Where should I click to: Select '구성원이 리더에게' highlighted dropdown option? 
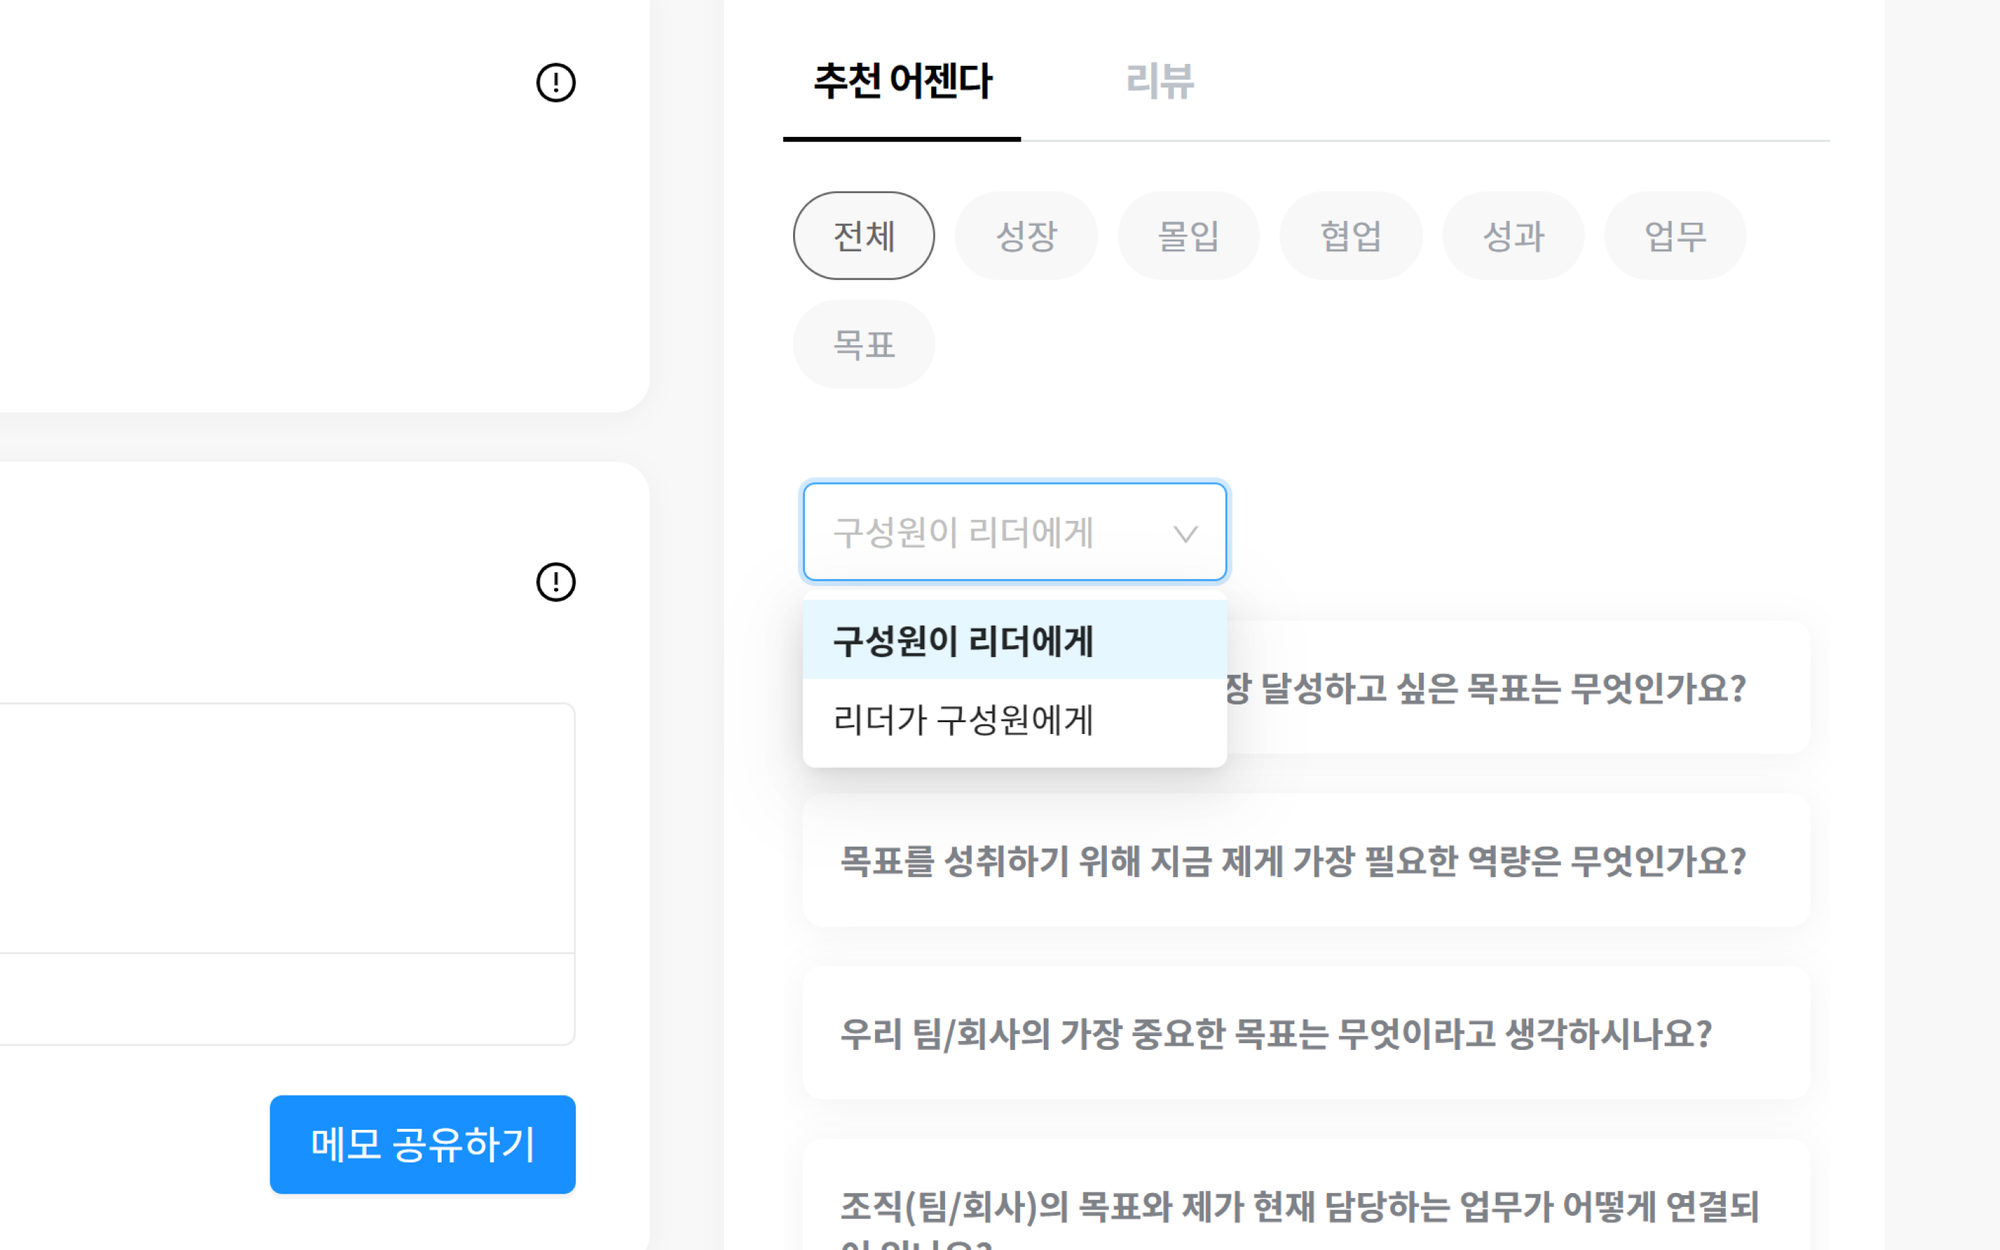[964, 640]
